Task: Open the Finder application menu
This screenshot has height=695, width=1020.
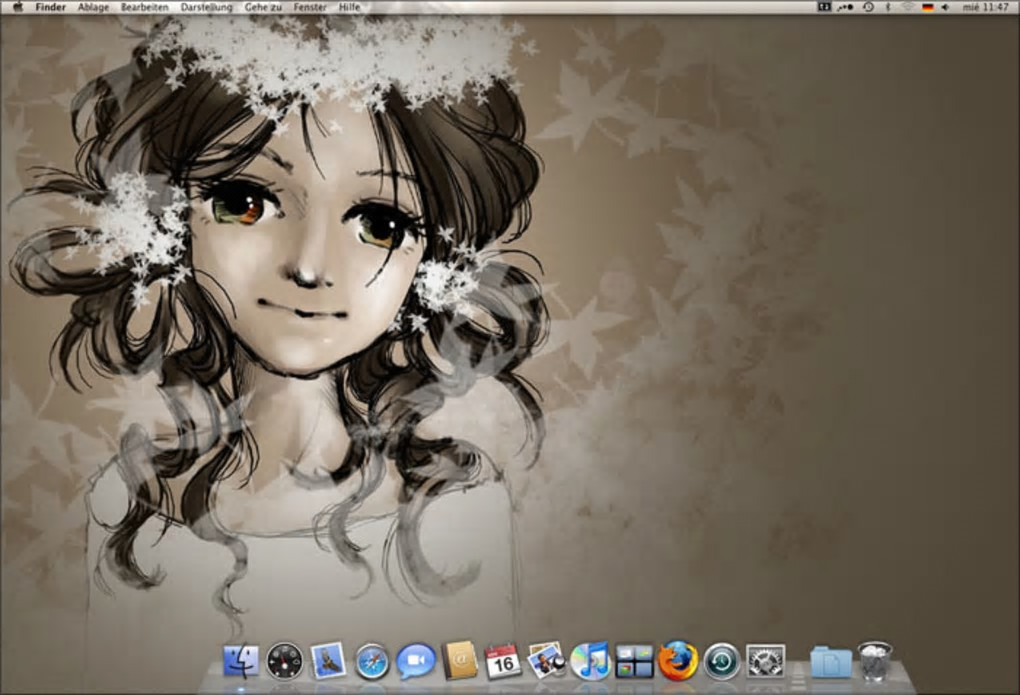Action: pos(50,7)
